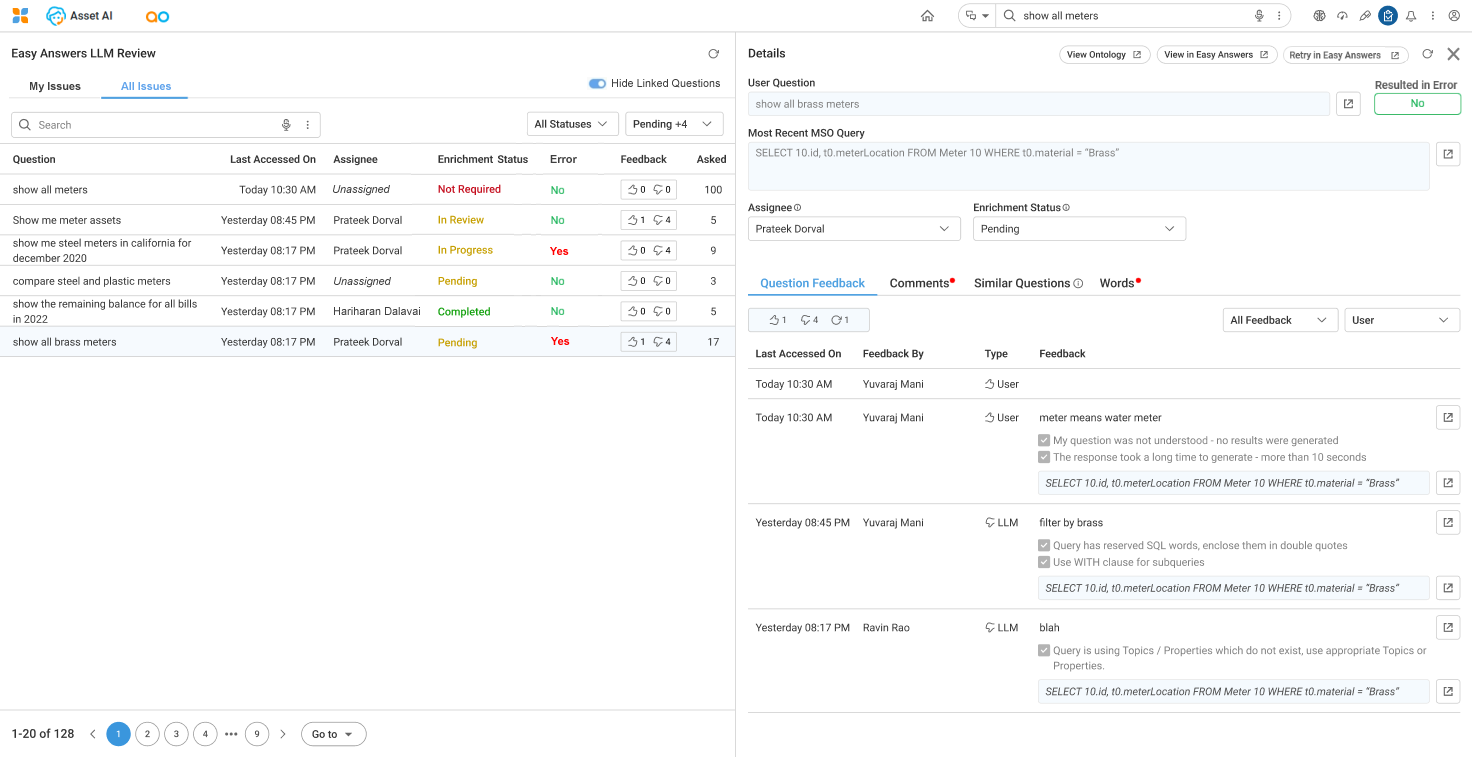Toggle the 'My question was not understood' checkbox
Image resolution: width=1472 pixels, height=757 pixels.
1045,441
